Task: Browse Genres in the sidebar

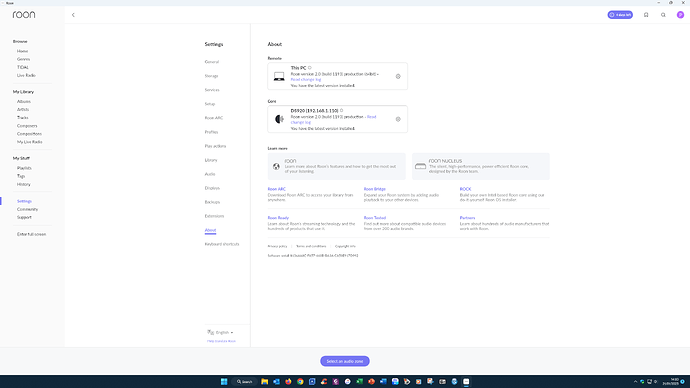Action: click(23, 59)
